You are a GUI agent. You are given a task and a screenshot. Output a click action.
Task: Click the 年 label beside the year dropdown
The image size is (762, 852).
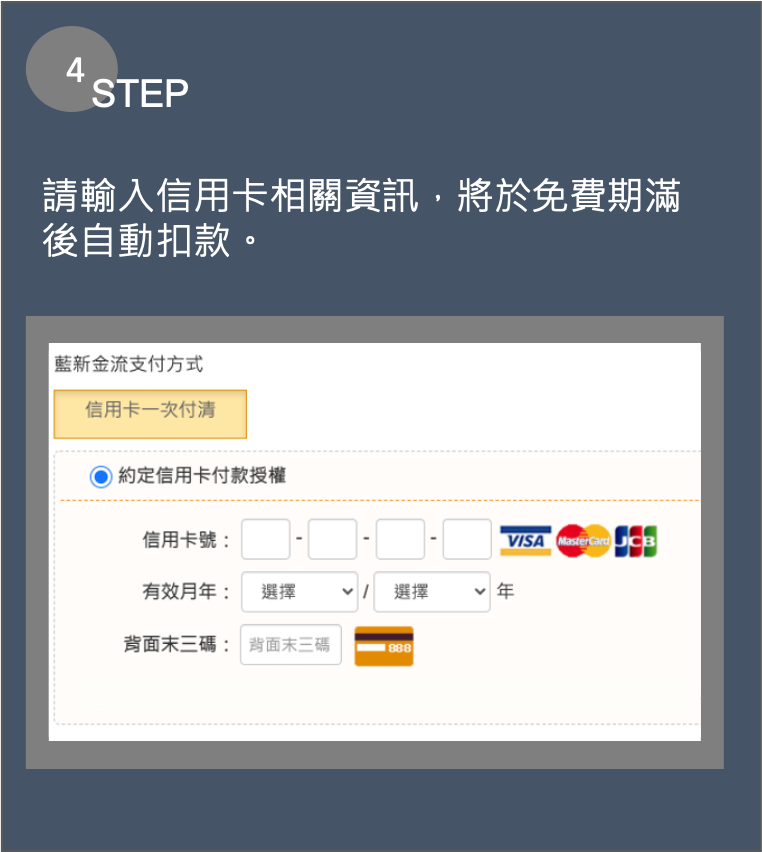coord(505,591)
